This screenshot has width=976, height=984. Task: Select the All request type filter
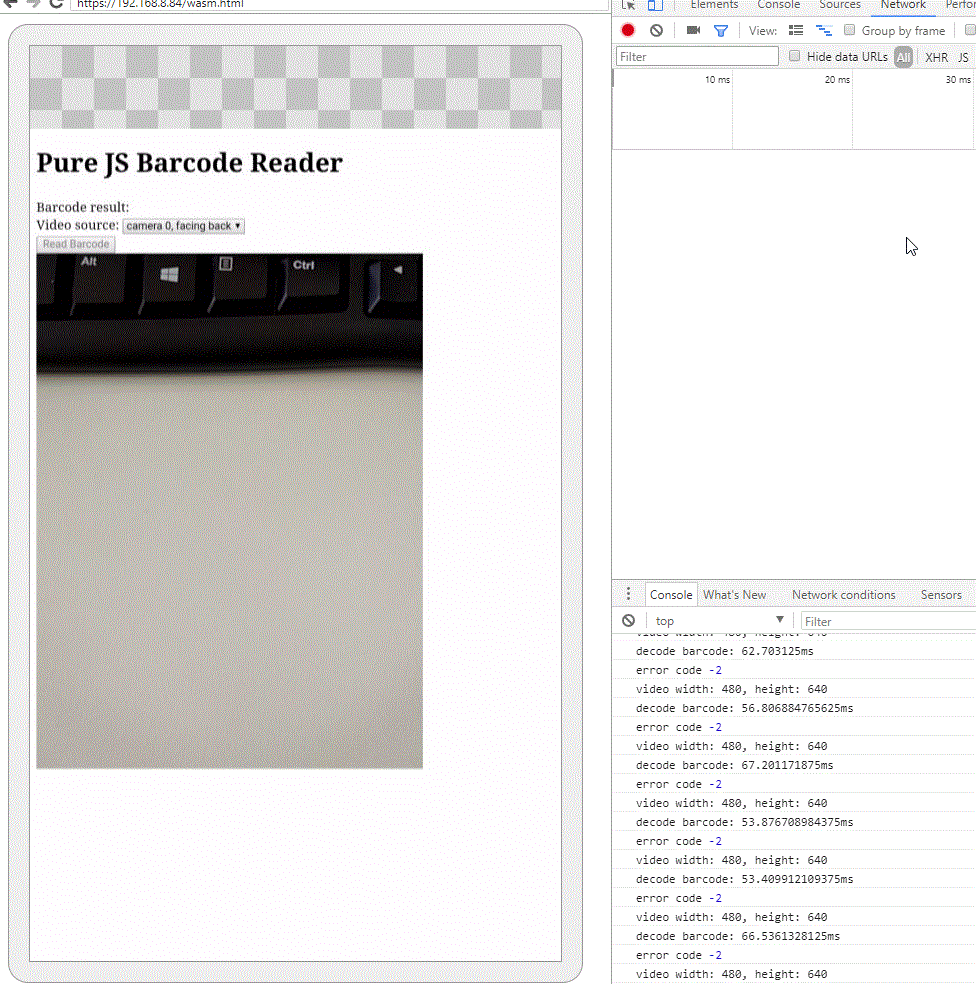coord(903,58)
